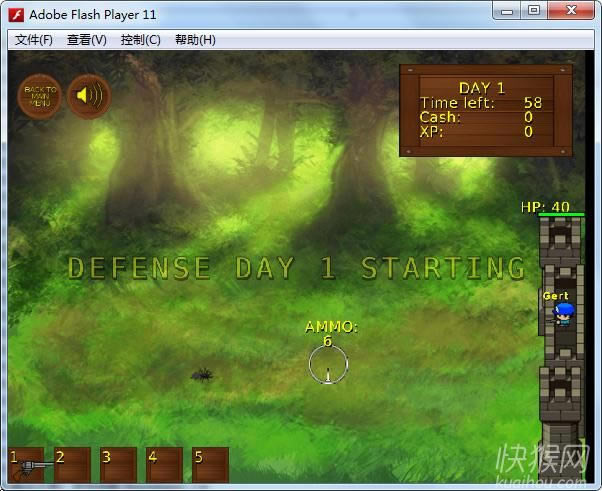Minimize the Flash Player window
Screen dimensions: 602x491
tap(508, 11)
